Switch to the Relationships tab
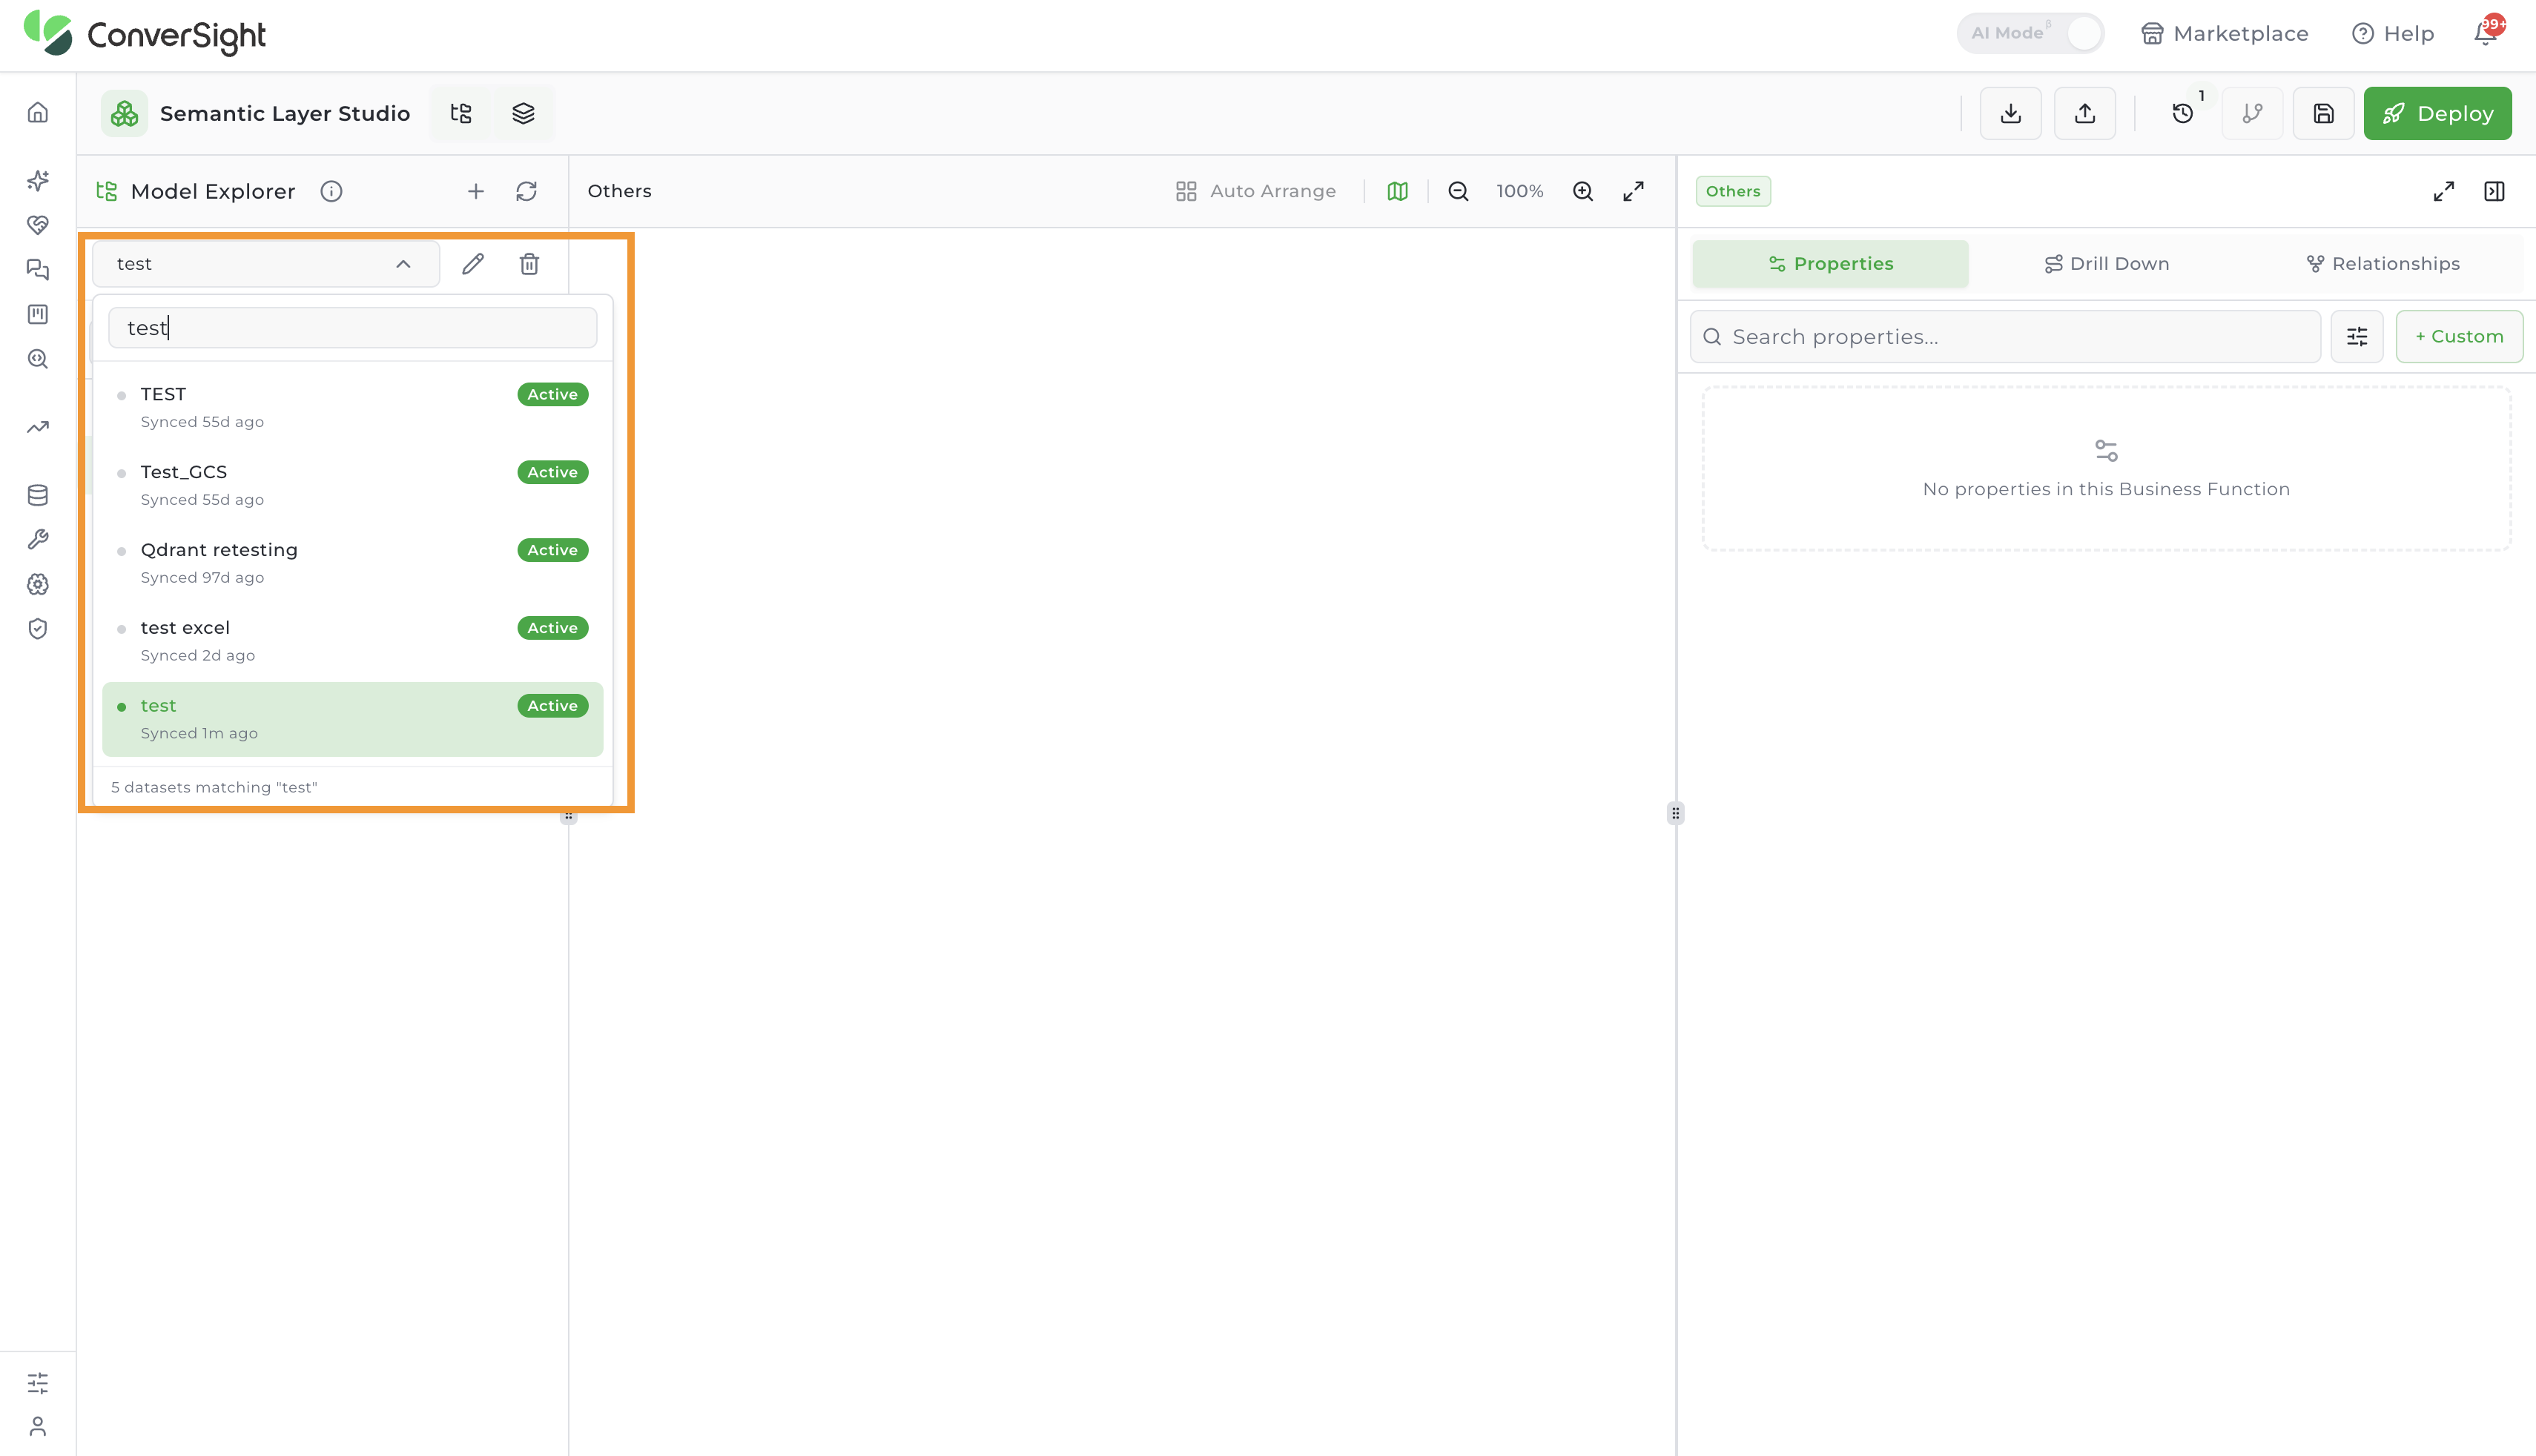The image size is (2536, 1456). point(2383,264)
